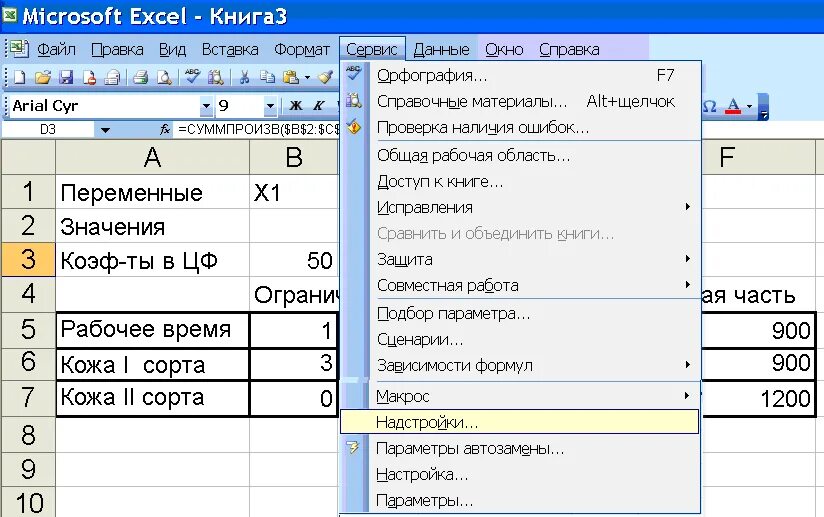
Task: Open the font size 9 dropdown
Action: pos(270,106)
